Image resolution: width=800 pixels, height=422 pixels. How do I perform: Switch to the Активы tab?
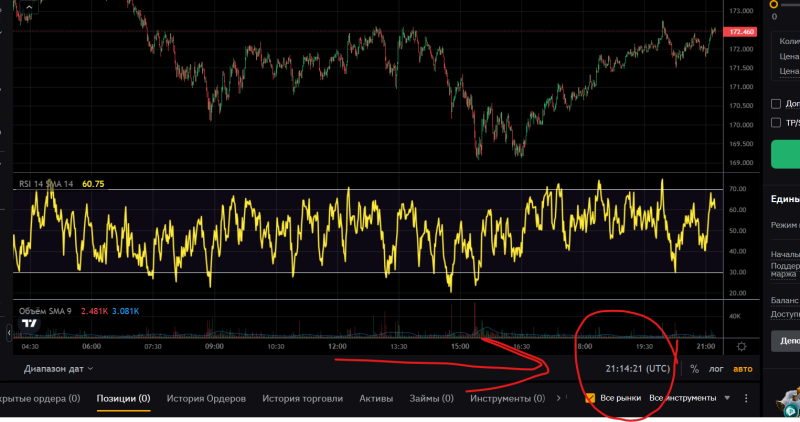coord(376,399)
